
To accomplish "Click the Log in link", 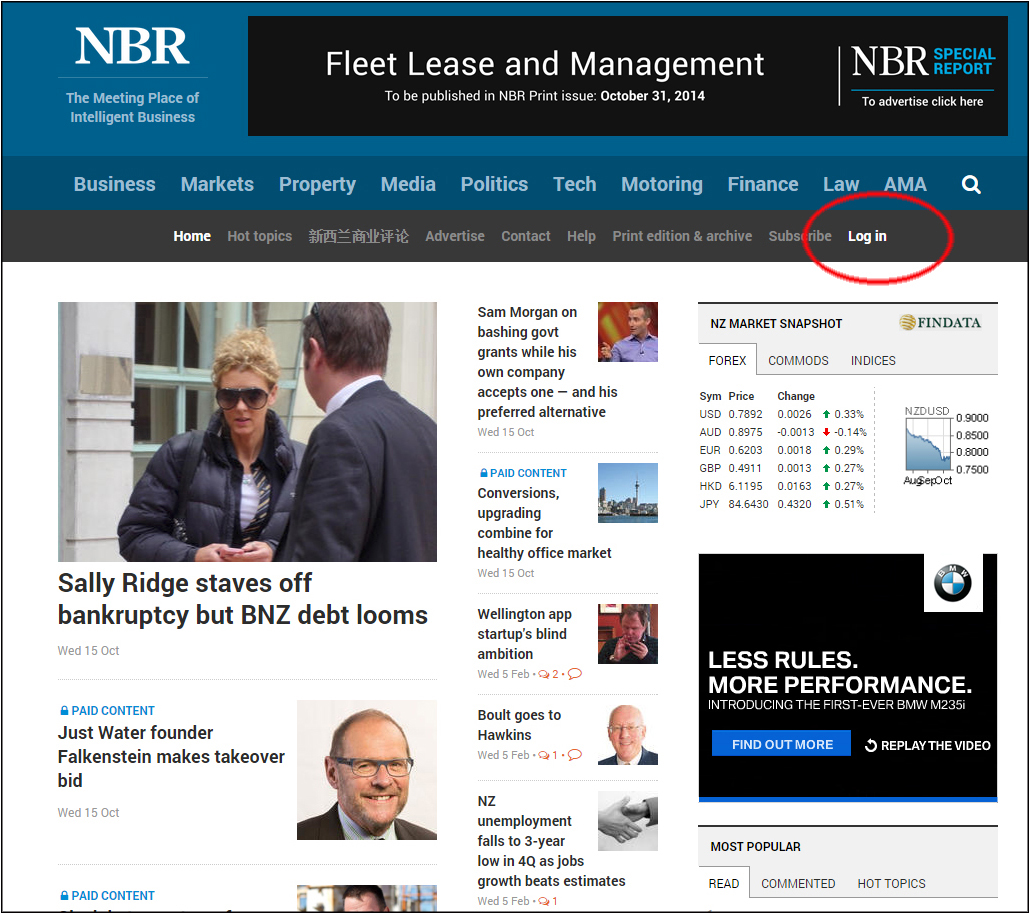I will 867,236.
